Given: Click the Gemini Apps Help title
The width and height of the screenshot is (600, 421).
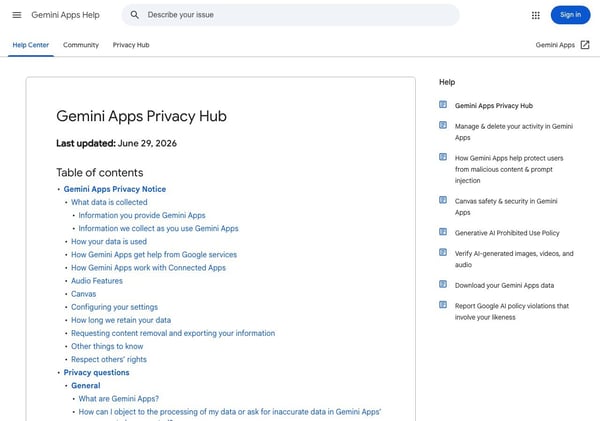Looking at the screenshot, I should click(x=65, y=15).
